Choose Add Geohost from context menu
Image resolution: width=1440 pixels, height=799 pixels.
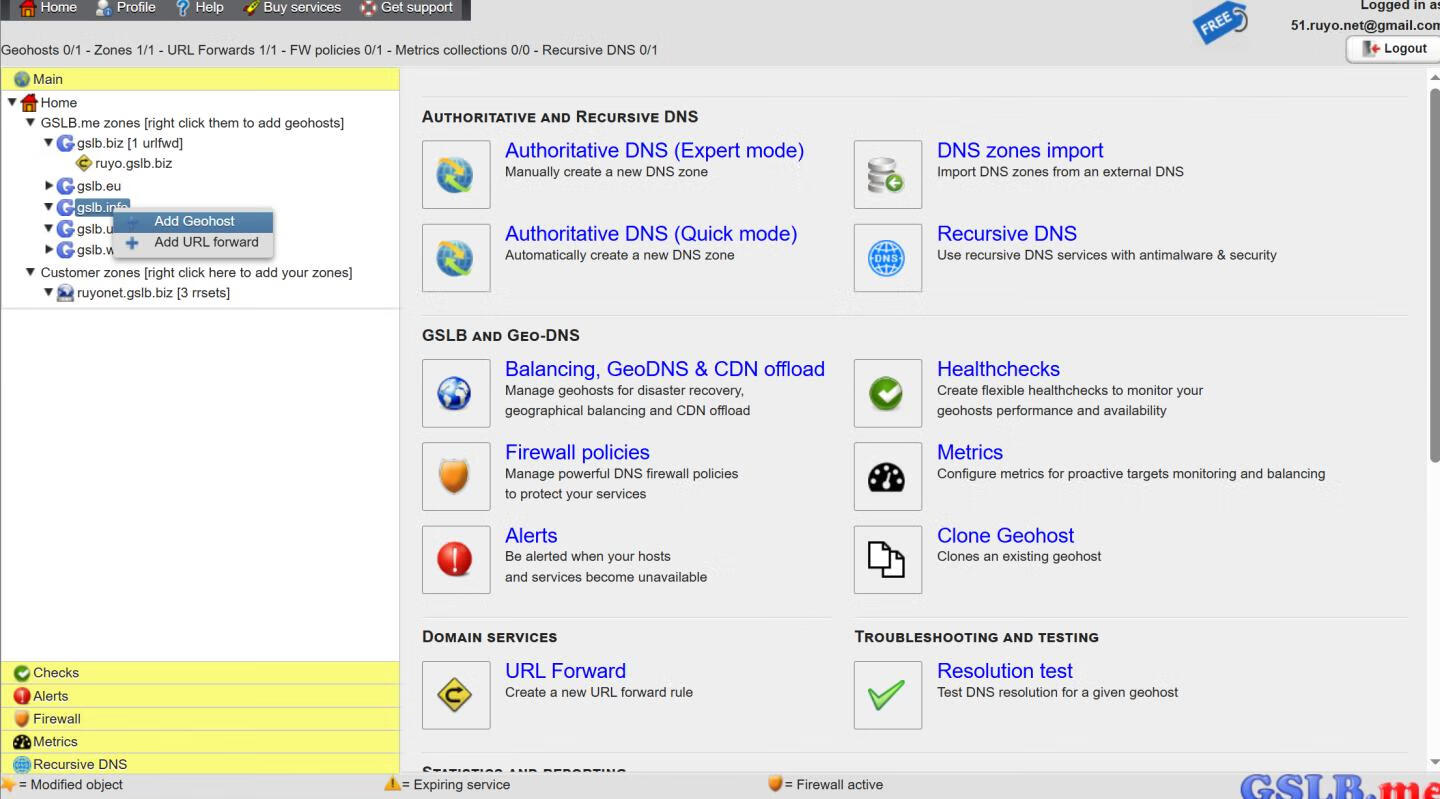tap(194, 221)
